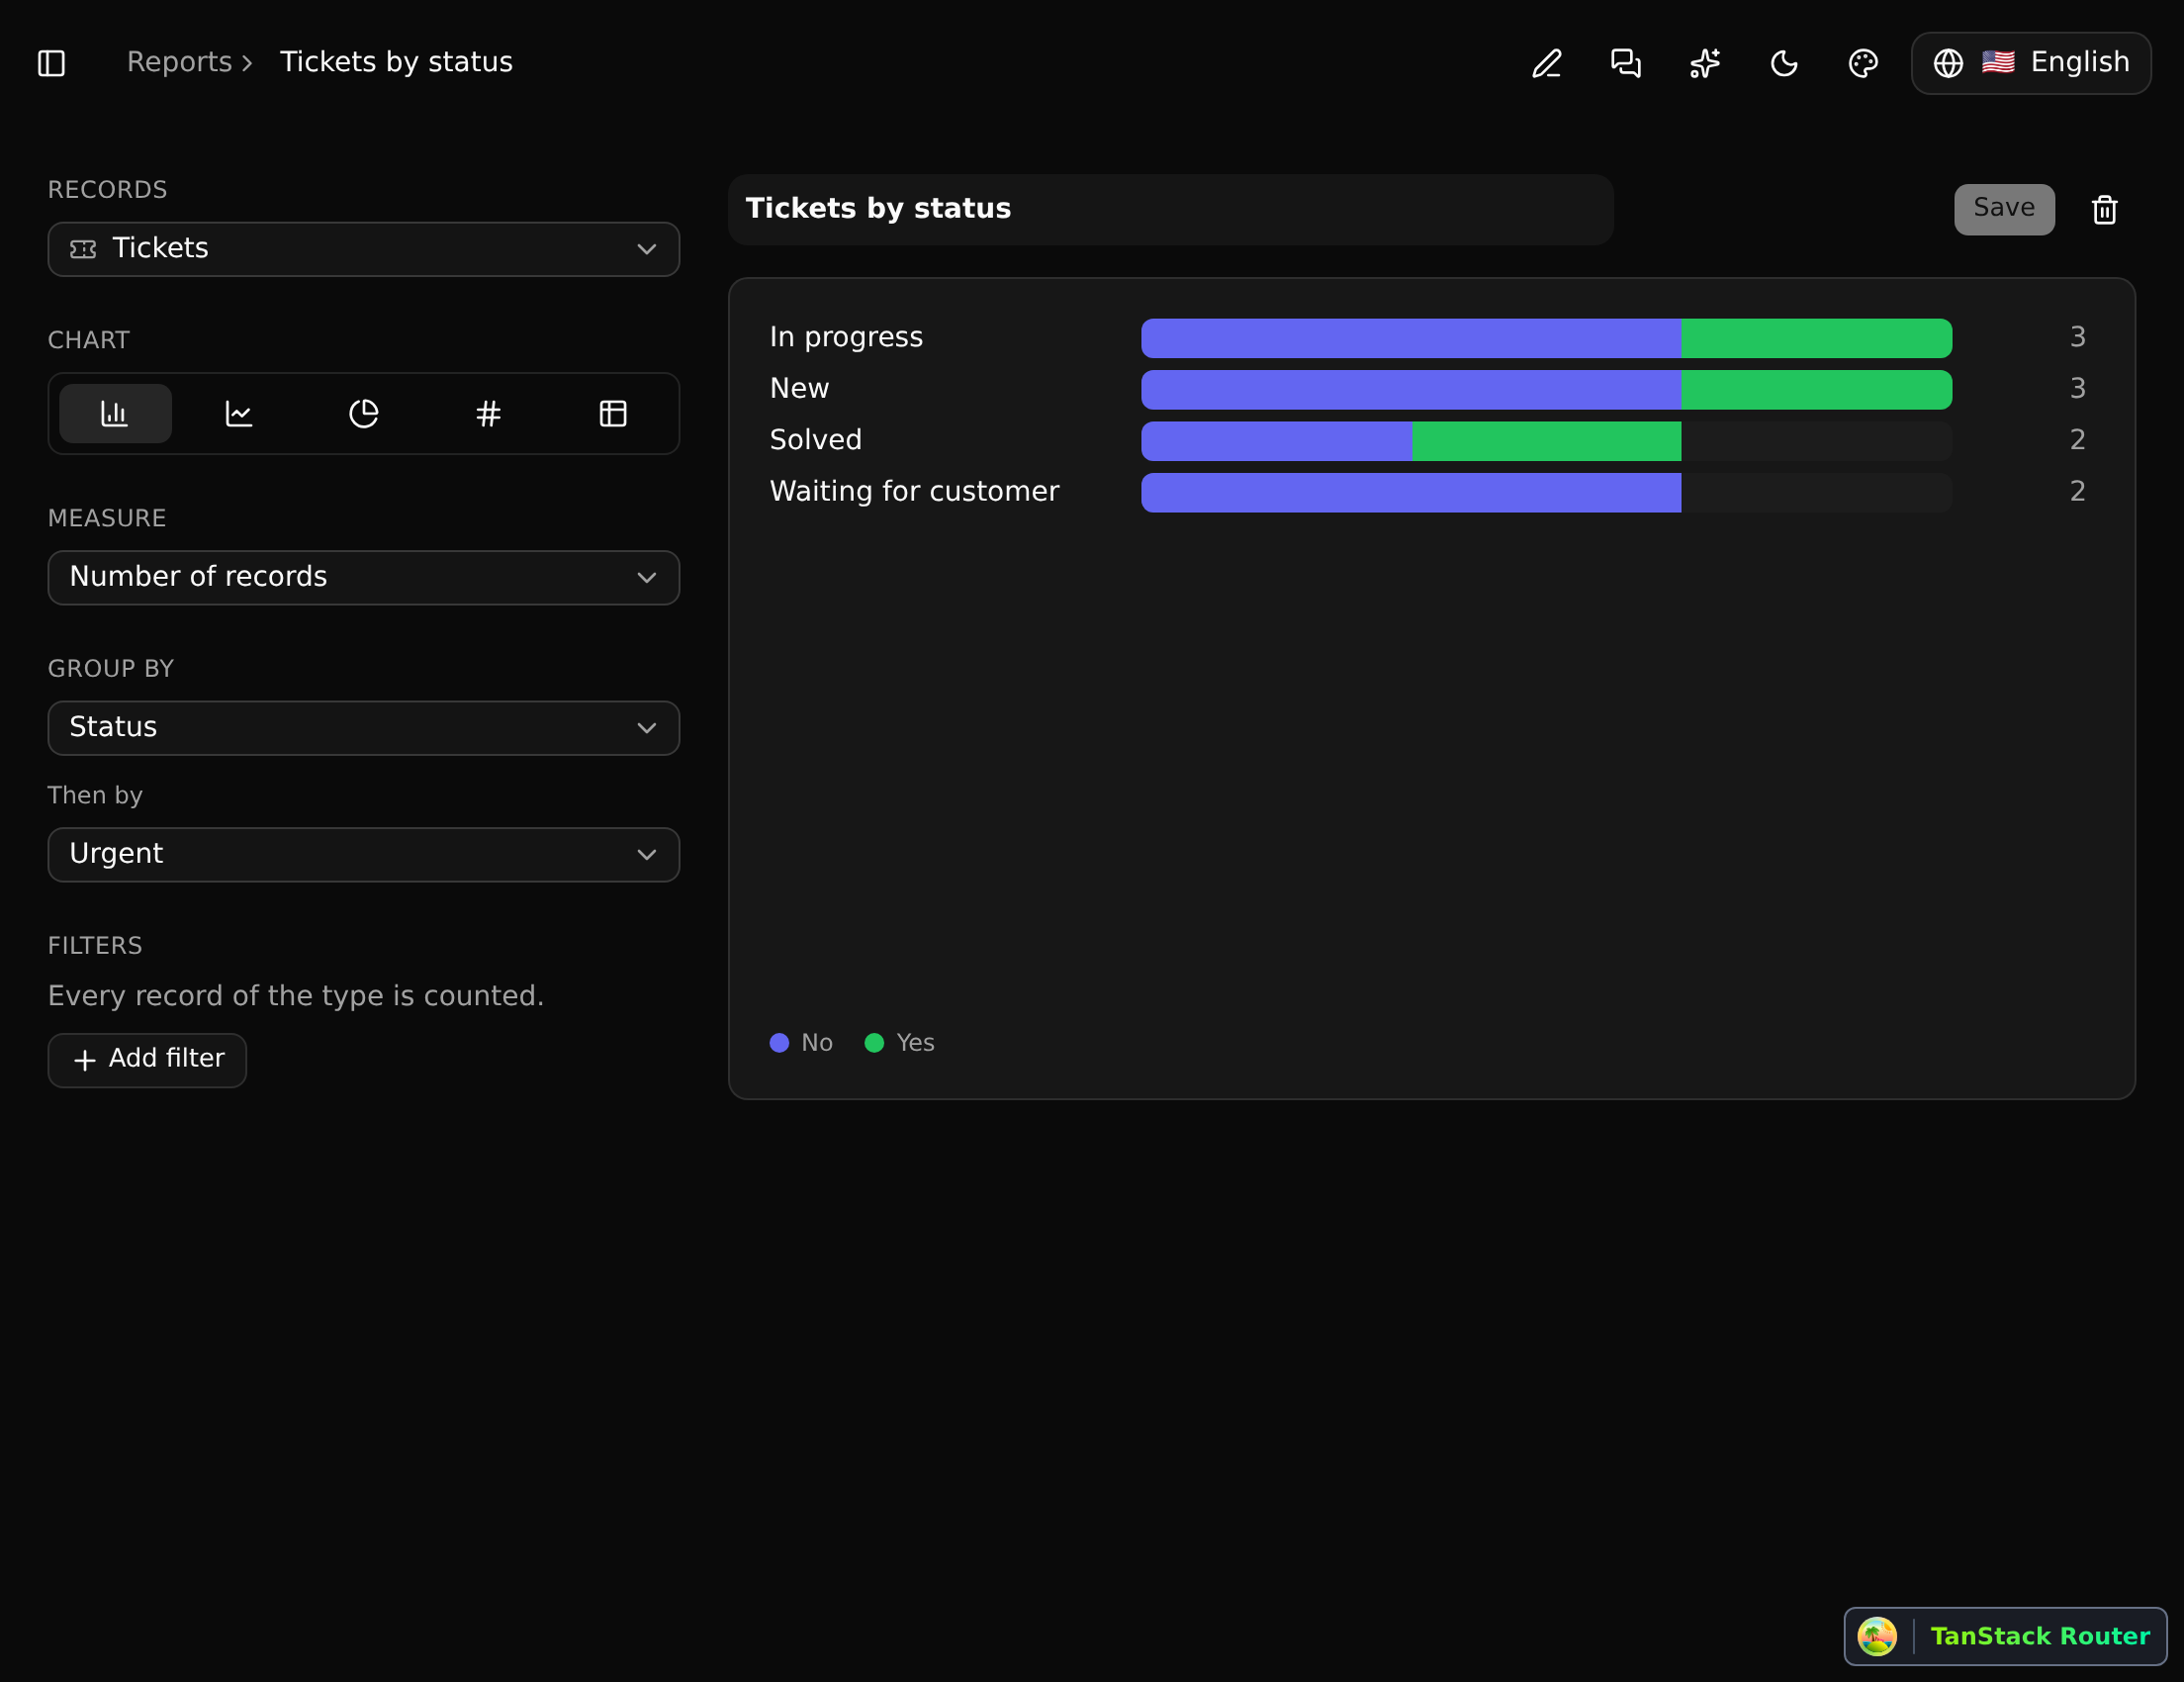Select the line chart type
The image size is (2184, 1682).
[x=239, y=414]
